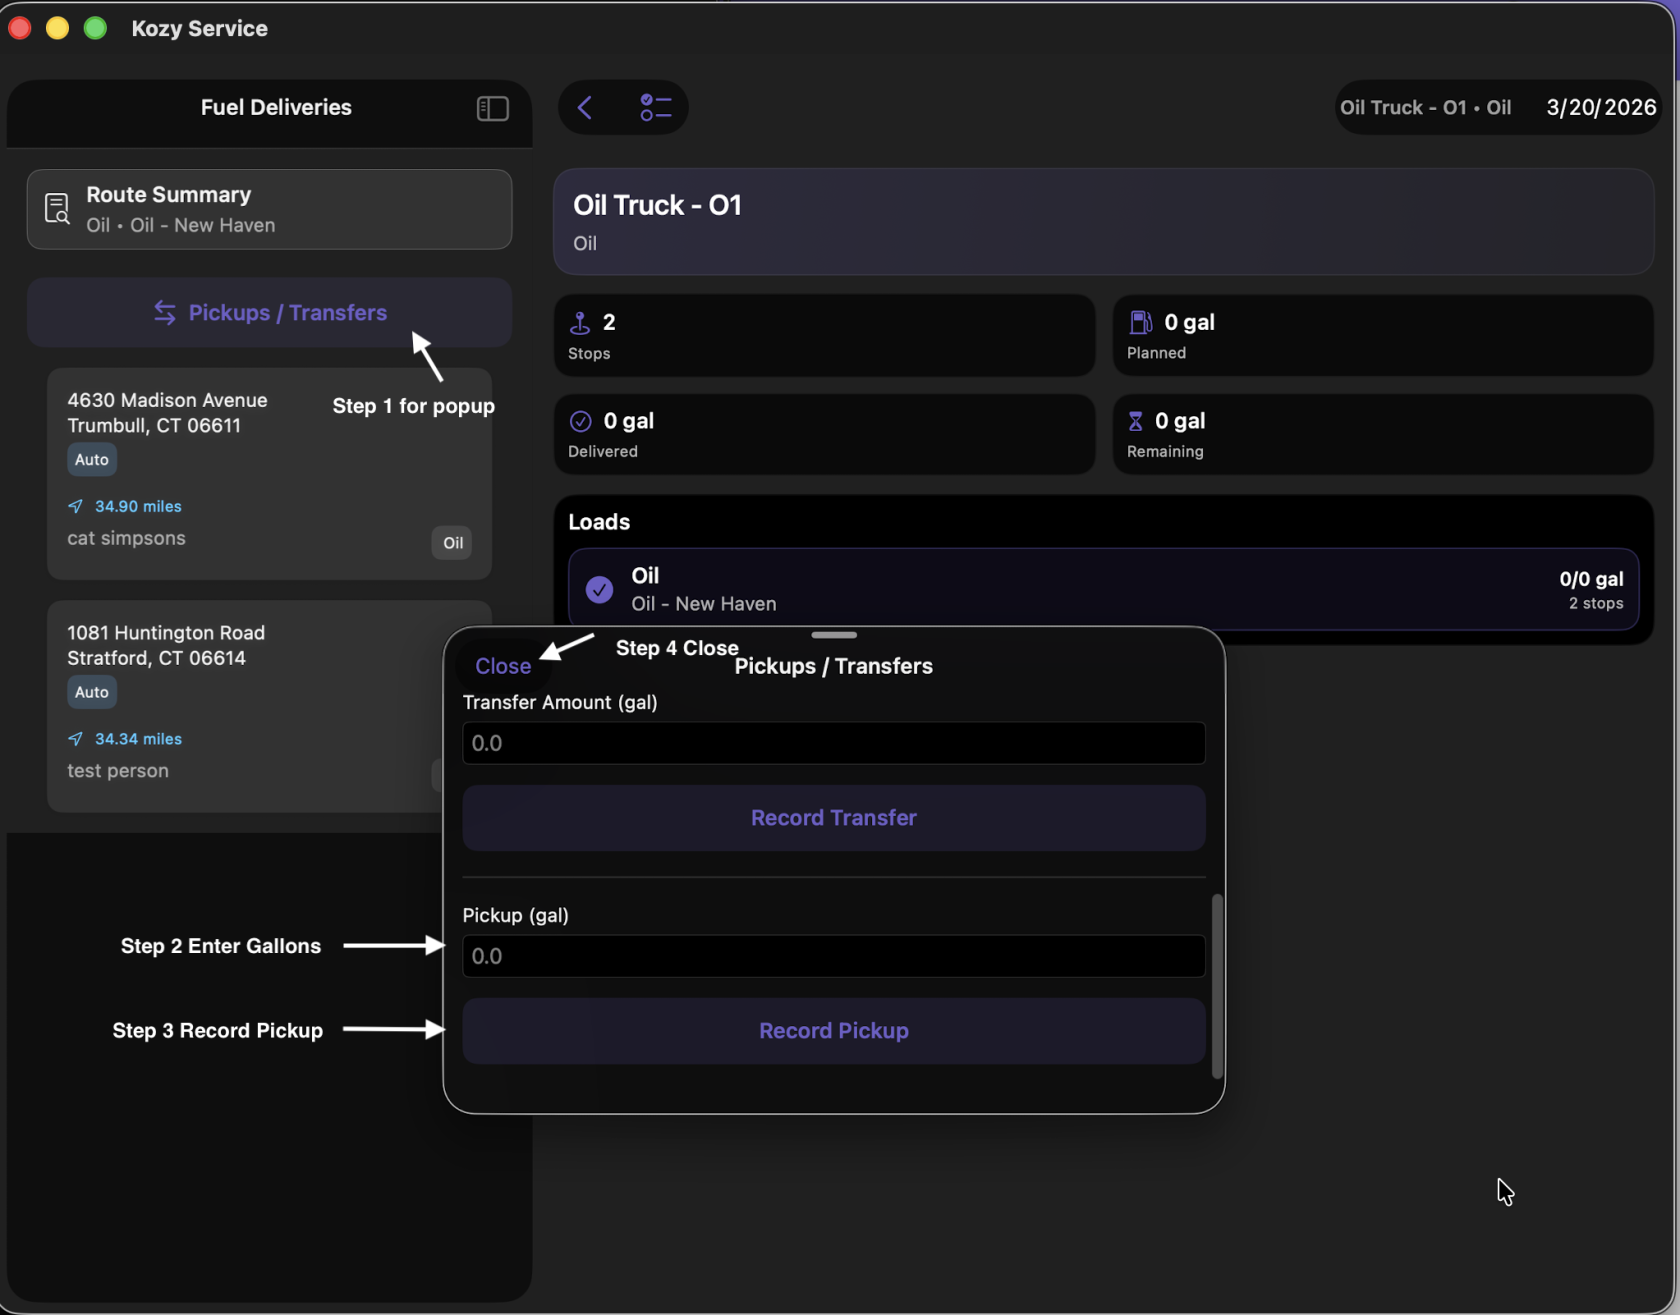Close the Pickups / Transfers popup

tap(503, 666)
